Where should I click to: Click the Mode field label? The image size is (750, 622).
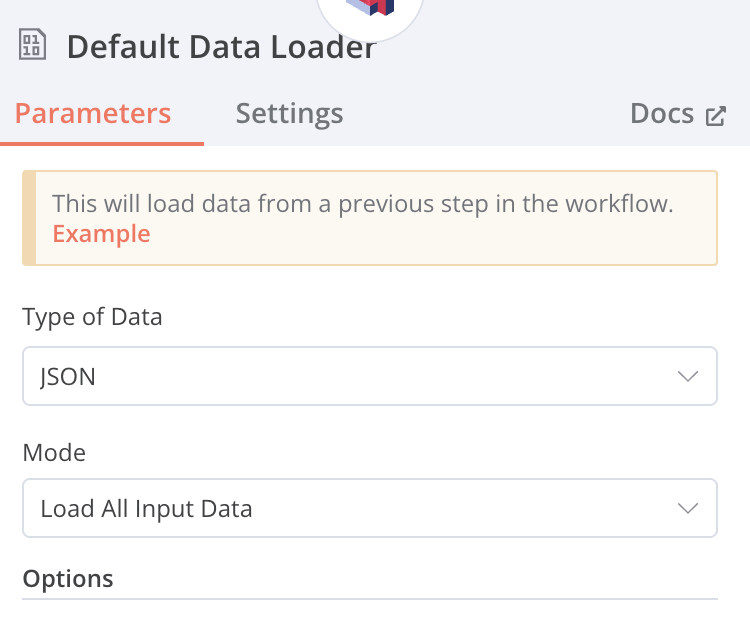54,452
